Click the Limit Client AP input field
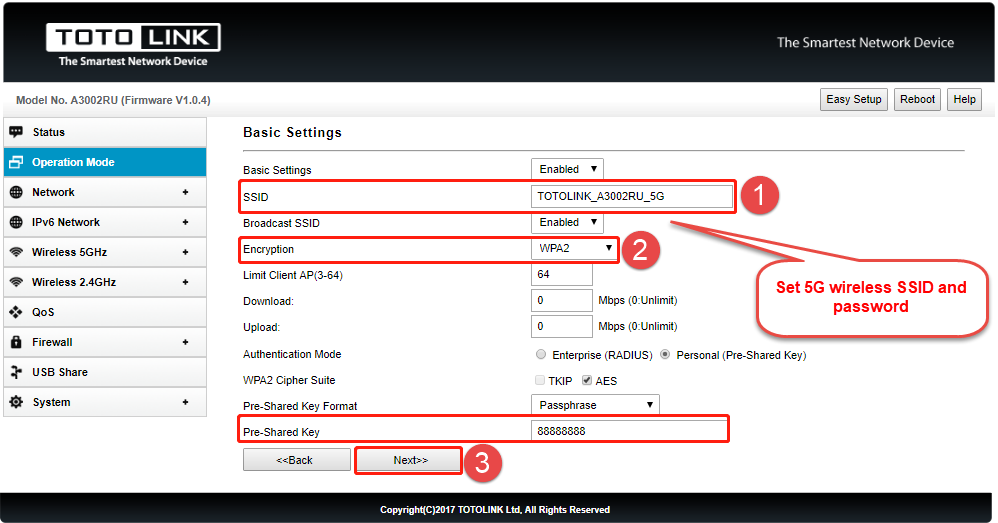The height and width of the screenshot is (523, 998). click(562, 274)
